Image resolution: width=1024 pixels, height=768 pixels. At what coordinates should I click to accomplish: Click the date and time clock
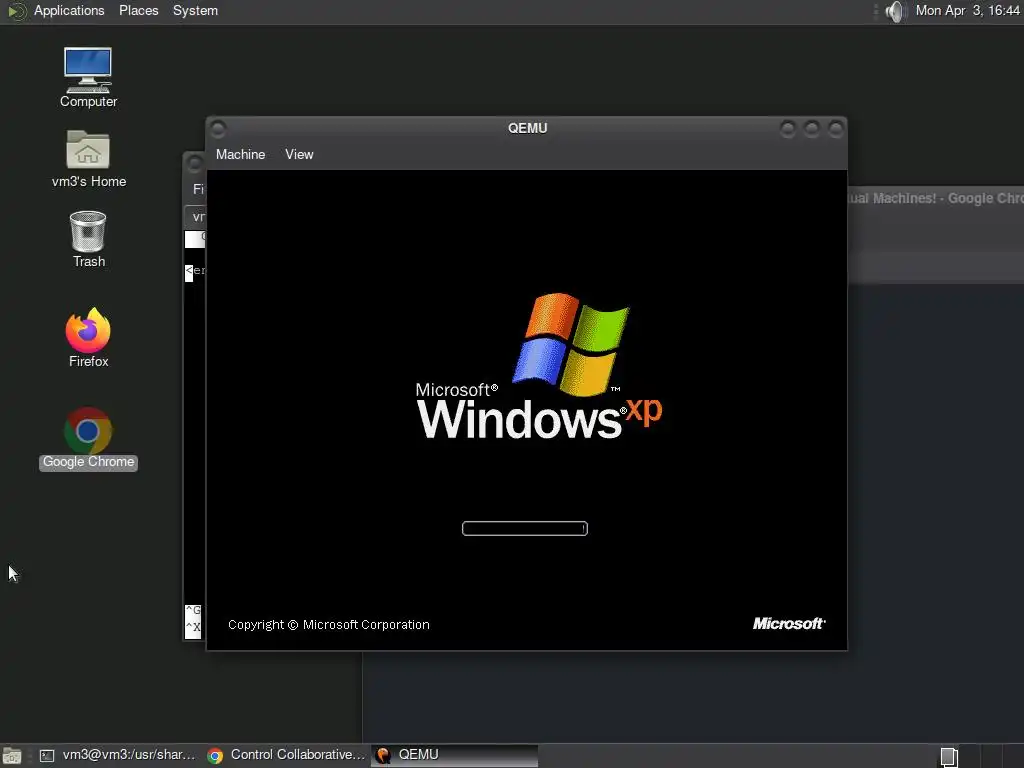point(967,10)
